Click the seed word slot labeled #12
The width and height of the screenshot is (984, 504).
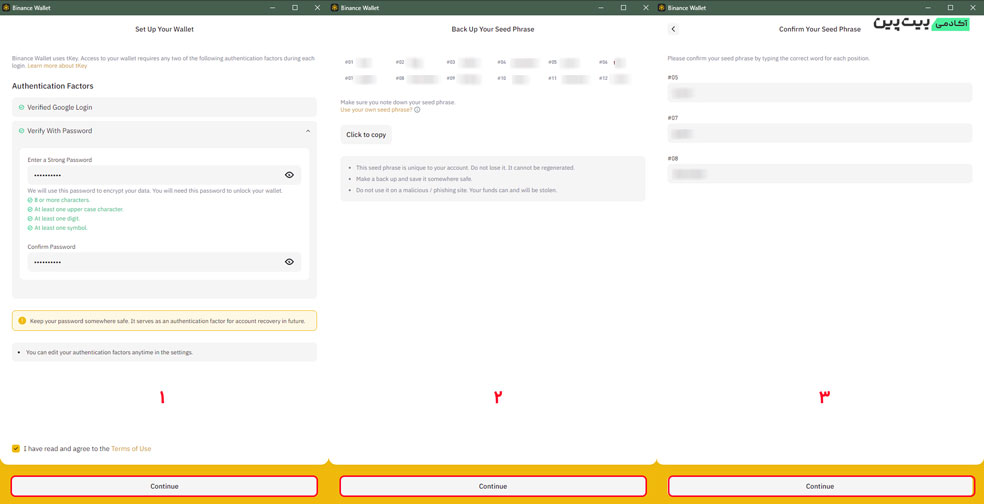[613, 79]
